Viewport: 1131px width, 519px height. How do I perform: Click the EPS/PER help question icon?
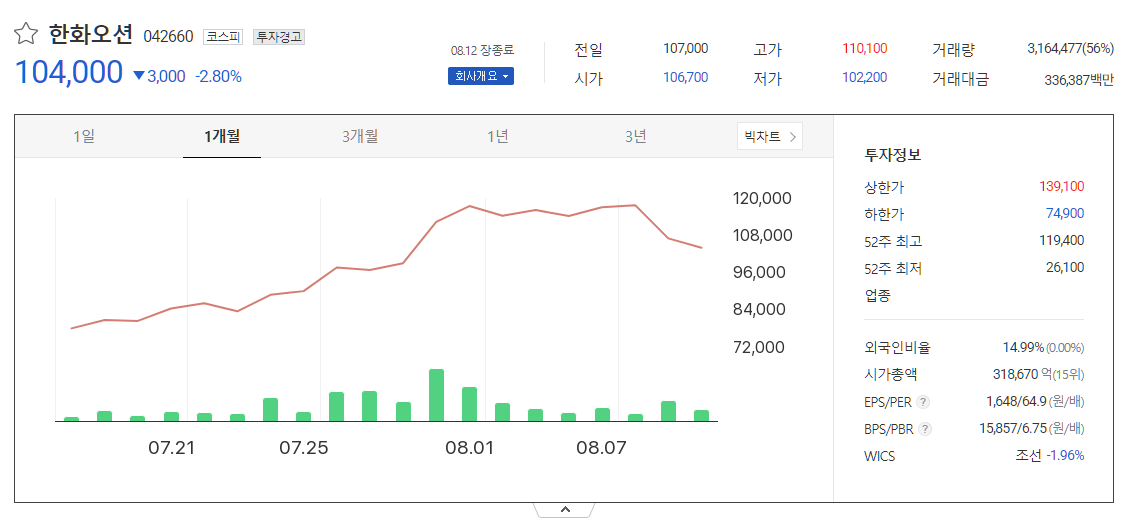click(923, 402)
